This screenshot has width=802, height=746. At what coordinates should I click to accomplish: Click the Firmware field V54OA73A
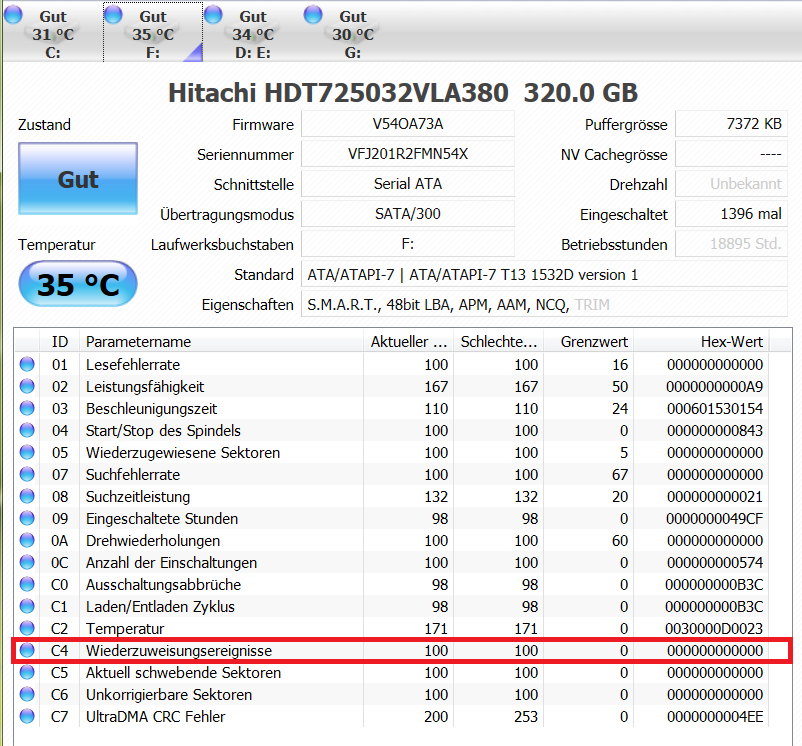(x=408, y=124)
